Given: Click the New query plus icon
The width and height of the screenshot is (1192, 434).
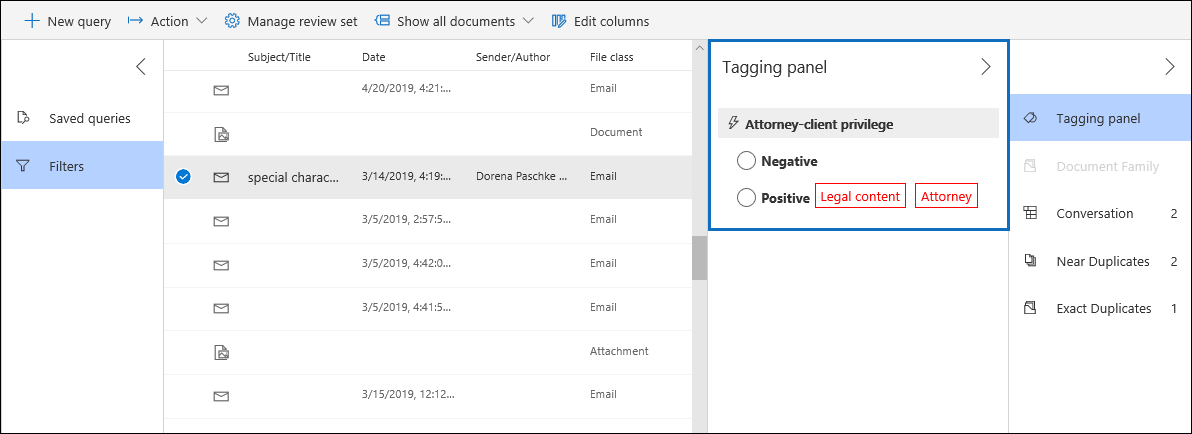Looking at the screenshot, I should pyautogui.click(x=31, y=21).
